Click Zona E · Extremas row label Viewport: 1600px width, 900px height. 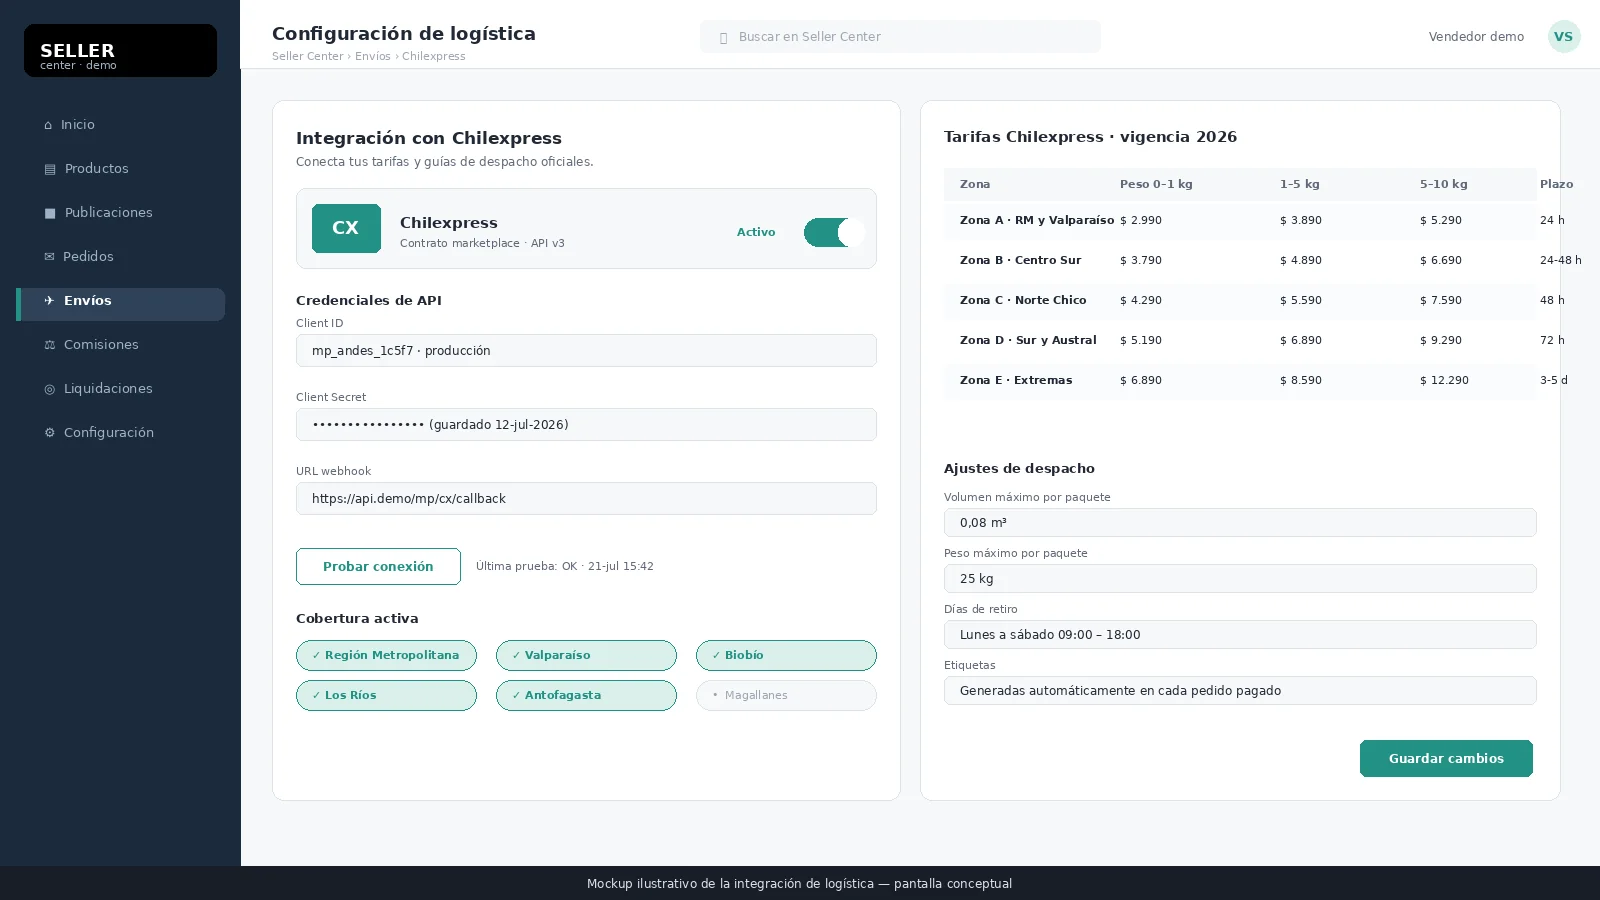coord(1016,380)
